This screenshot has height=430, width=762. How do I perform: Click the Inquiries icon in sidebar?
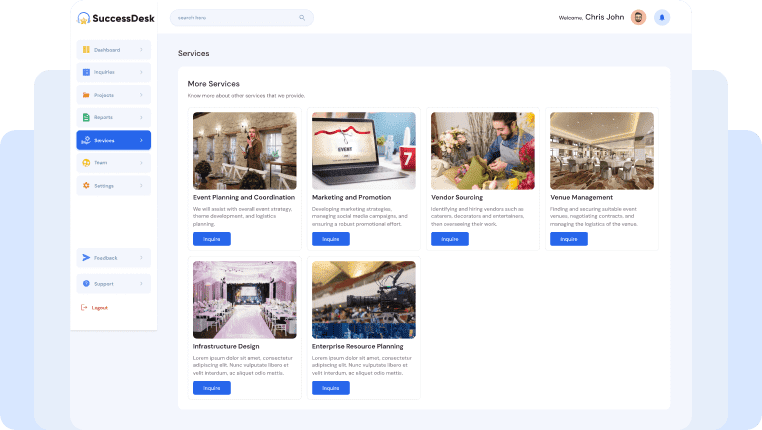[86, 72]
